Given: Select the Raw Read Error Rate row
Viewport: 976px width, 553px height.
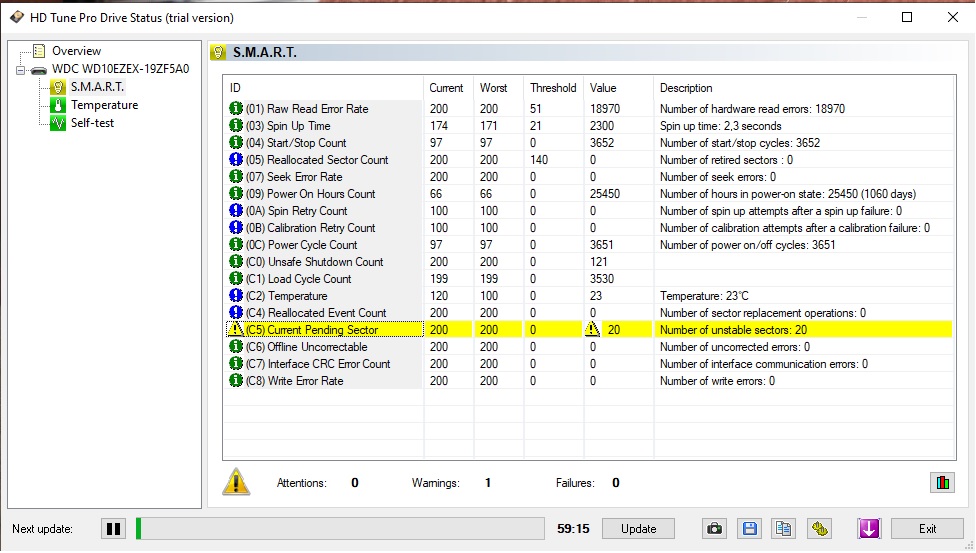Looking at the screenshot, I should point(589,109).
